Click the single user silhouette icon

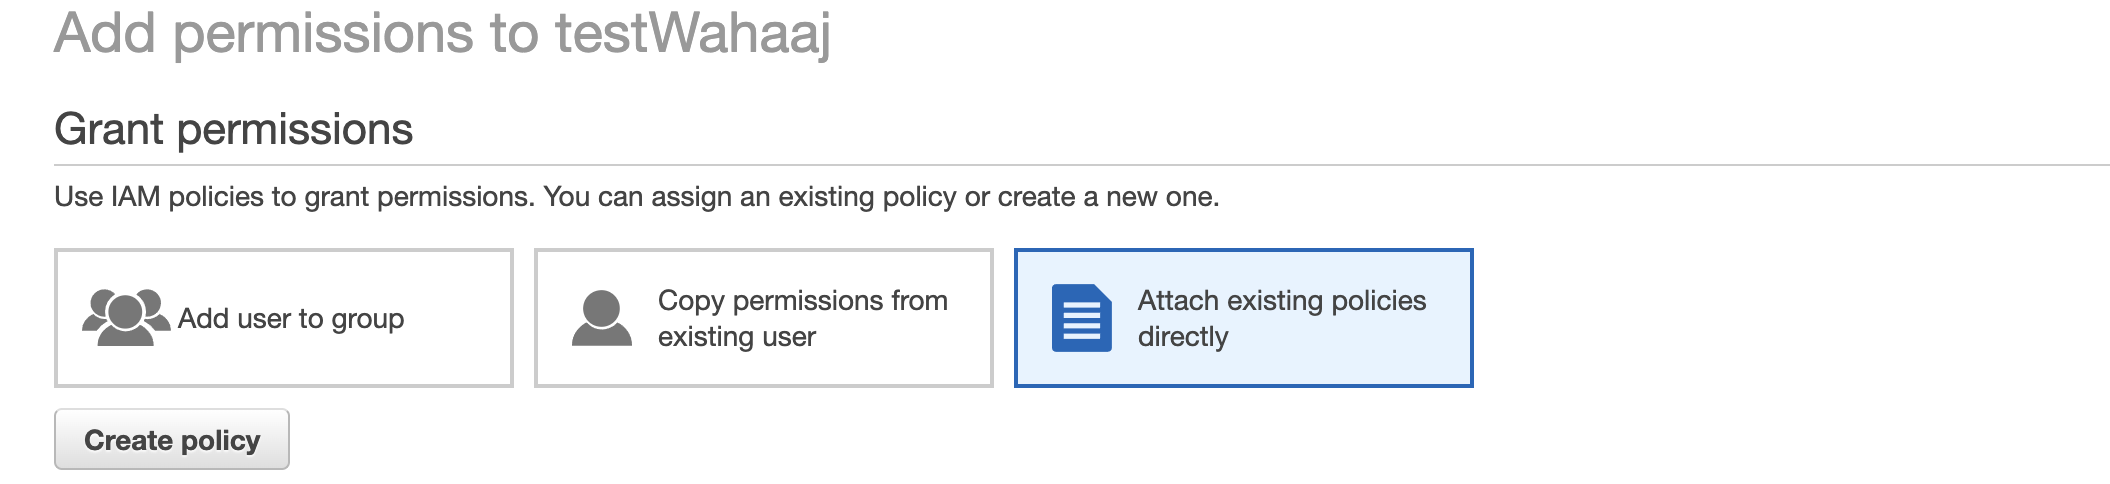coord(601,318)
